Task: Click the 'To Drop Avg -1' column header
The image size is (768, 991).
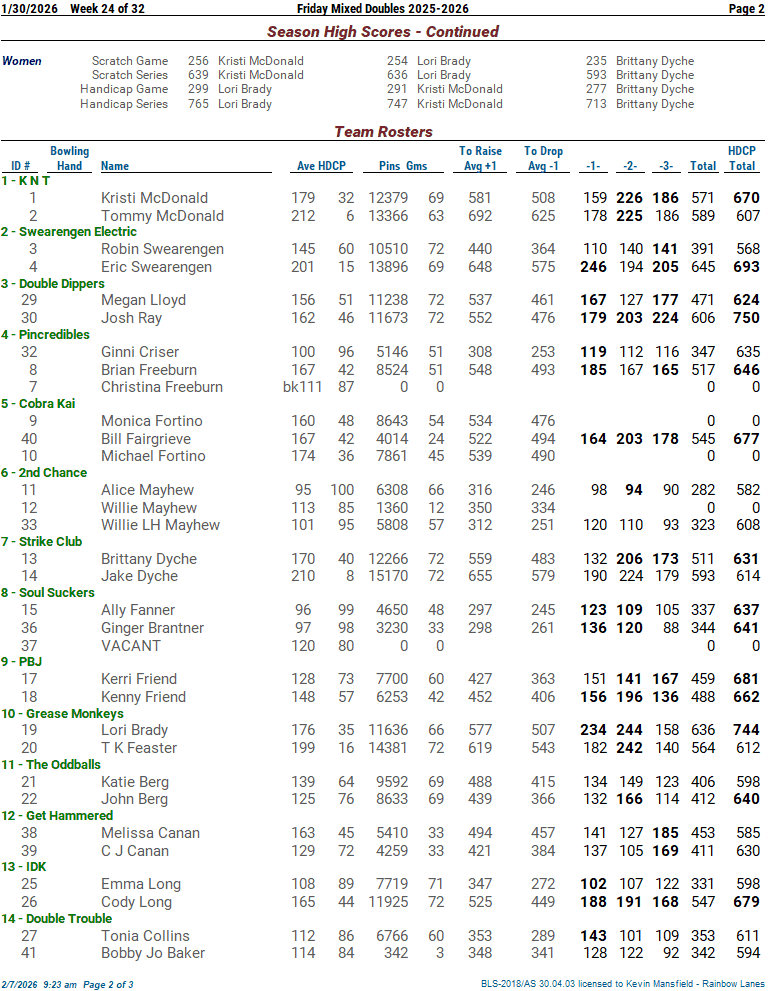Action: coord(543,159)
